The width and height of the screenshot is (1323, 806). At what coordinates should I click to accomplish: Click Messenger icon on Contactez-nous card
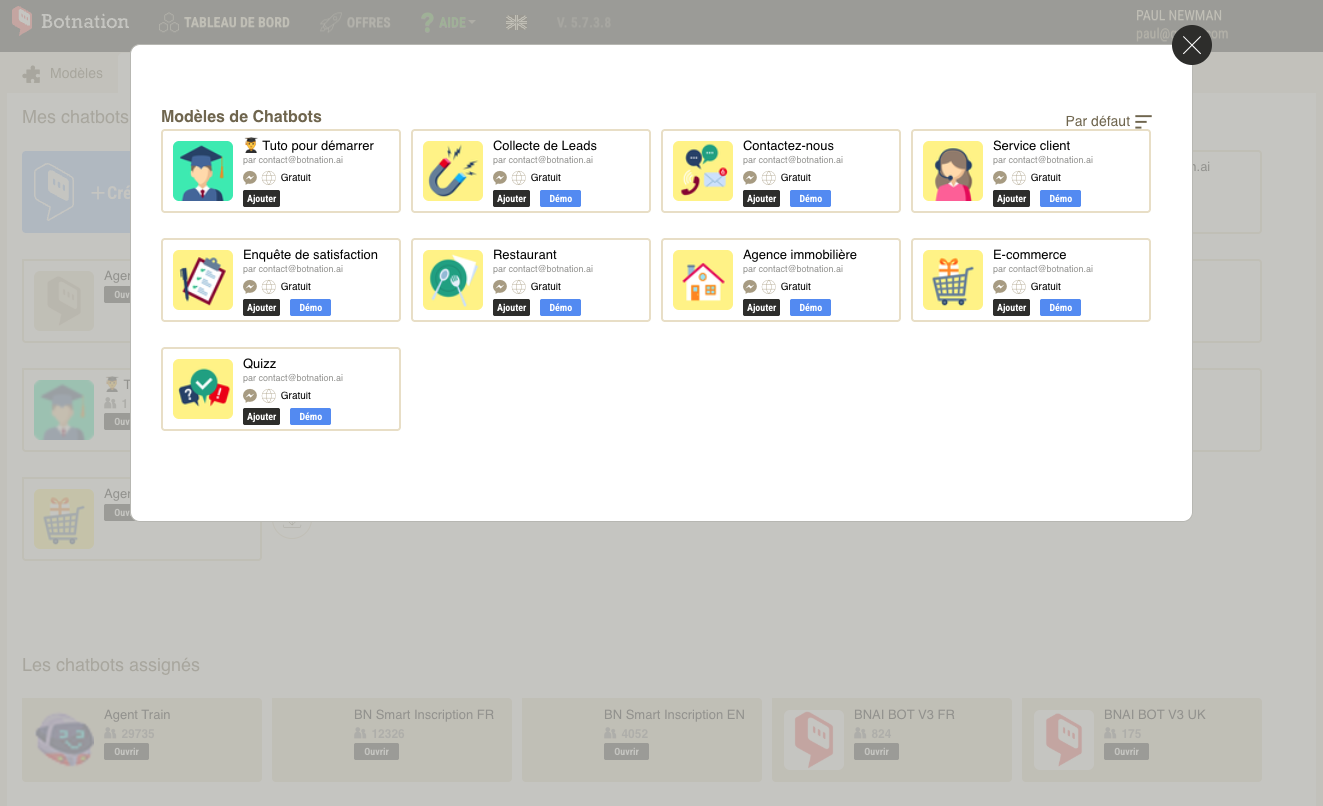click(750, 178)
